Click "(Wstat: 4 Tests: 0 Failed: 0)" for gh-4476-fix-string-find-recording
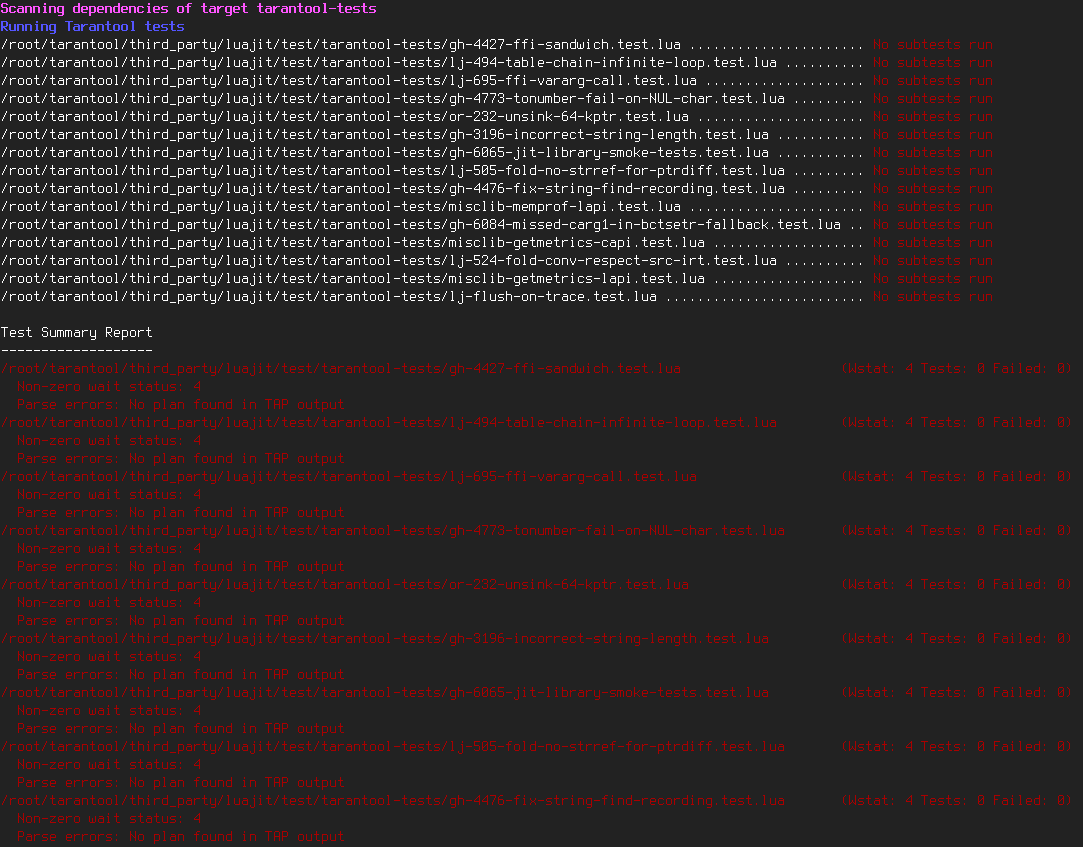 click(x=957, y=800)
